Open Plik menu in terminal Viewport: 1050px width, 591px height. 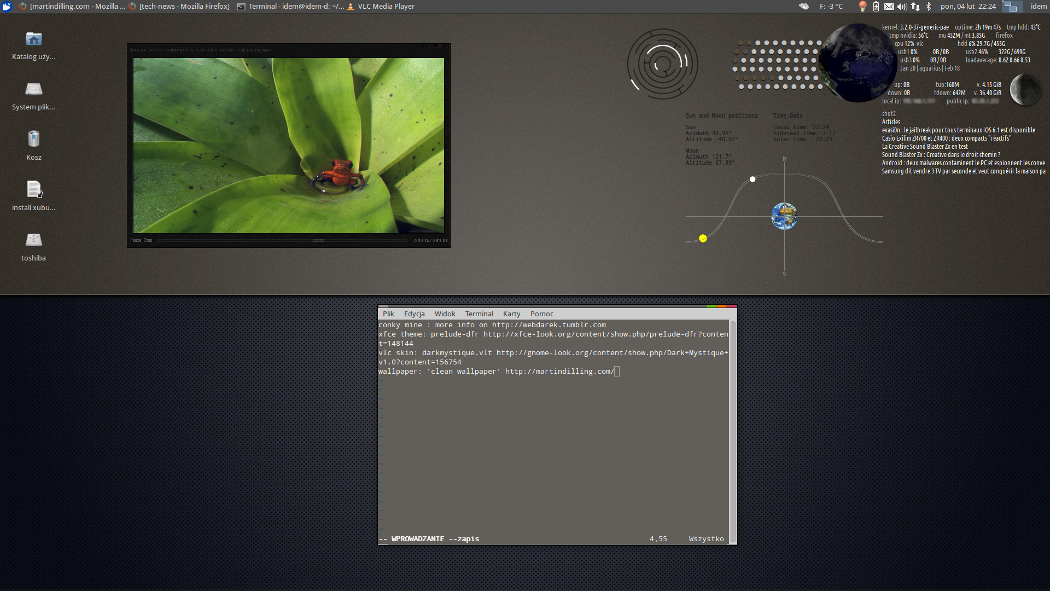388,313
